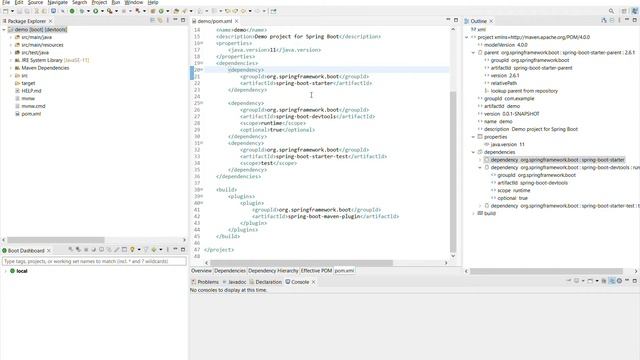Switch to Dependency Hierarchy tab
This screenshot has width=640, height=360.
(273, 271)
